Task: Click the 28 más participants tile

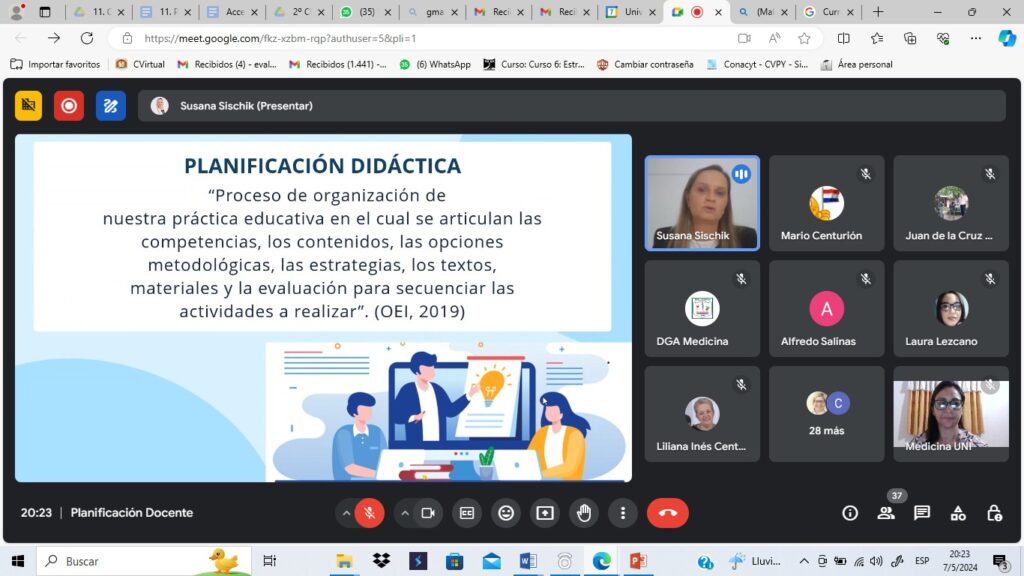Action: point(826,413)
